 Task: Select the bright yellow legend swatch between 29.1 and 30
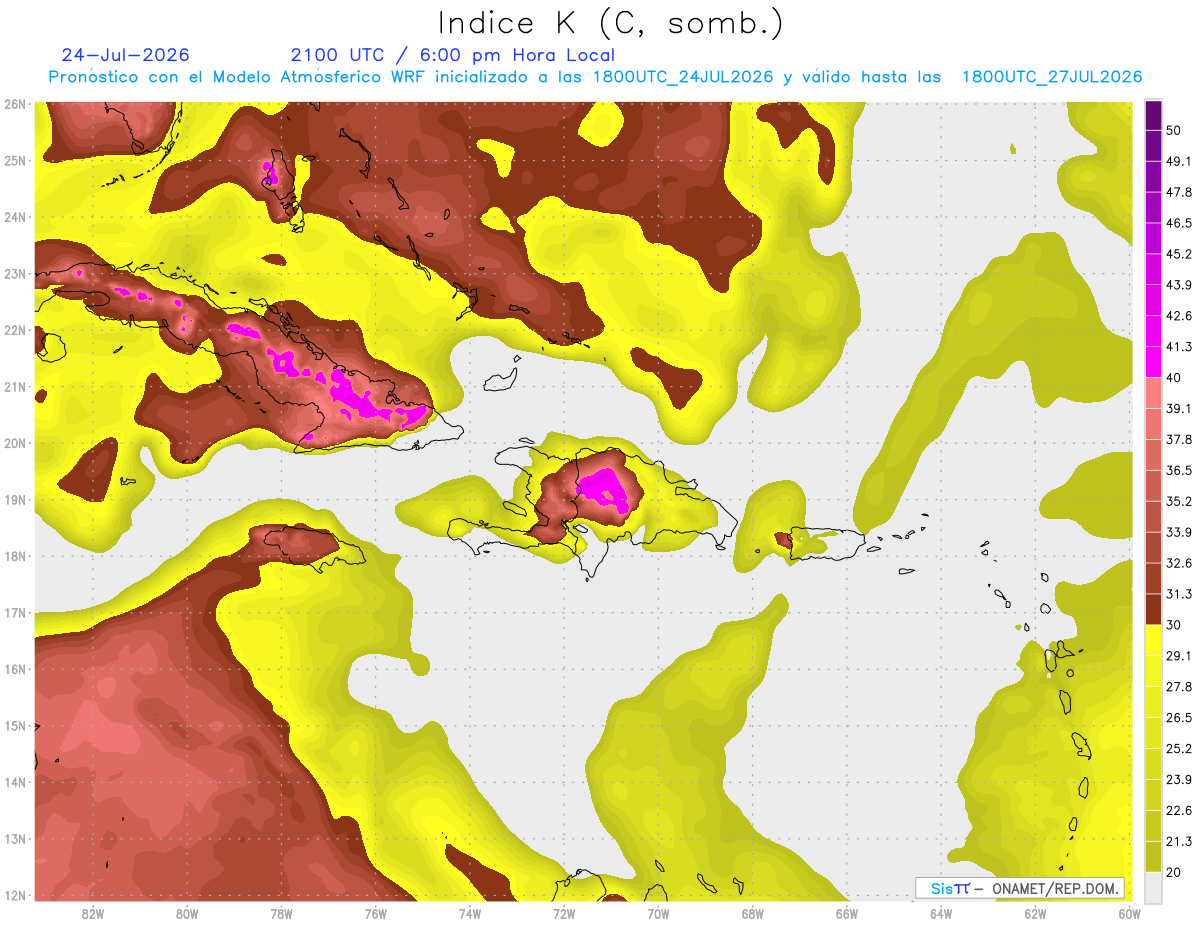pyautogui.click(x=1153, y=640)
